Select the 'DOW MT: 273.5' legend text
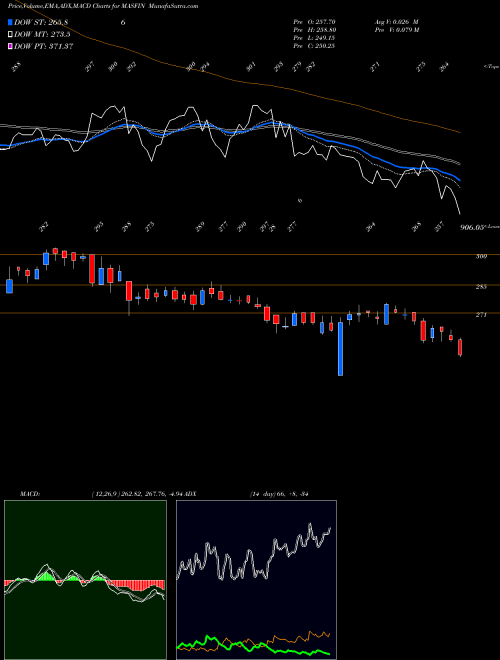 (42, 35)
